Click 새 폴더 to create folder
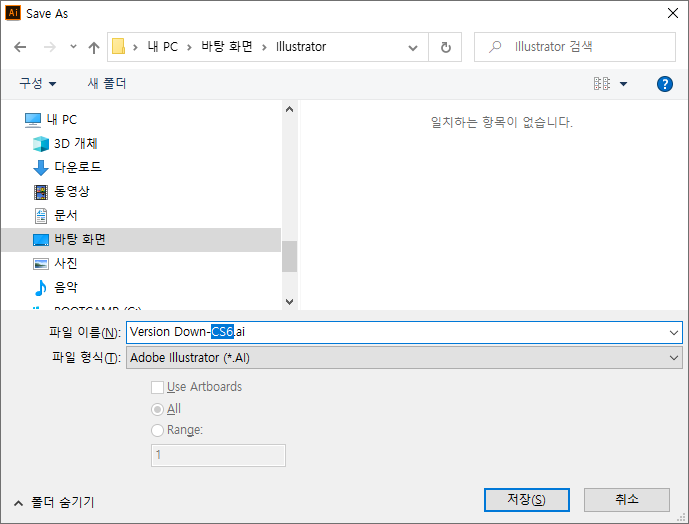The width and height of the screenshot is (689, 524). (x=107, y=84)
